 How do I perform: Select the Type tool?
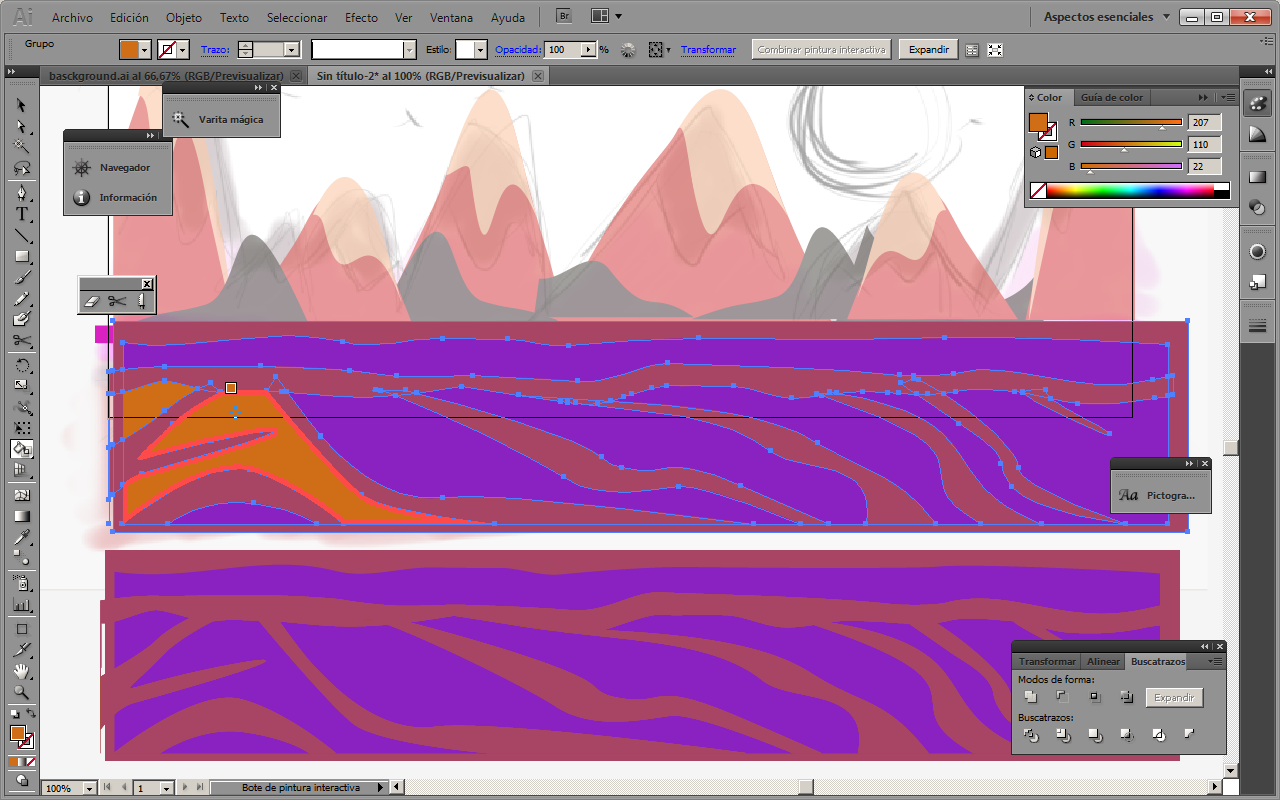(x=21, y=214)
